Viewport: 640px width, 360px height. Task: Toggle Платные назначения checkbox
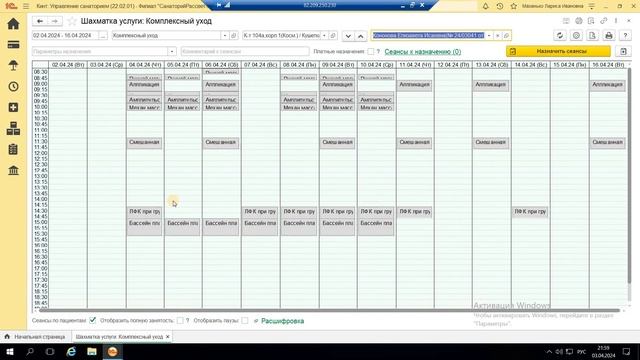pyautogui.click(x=371, y=51)
